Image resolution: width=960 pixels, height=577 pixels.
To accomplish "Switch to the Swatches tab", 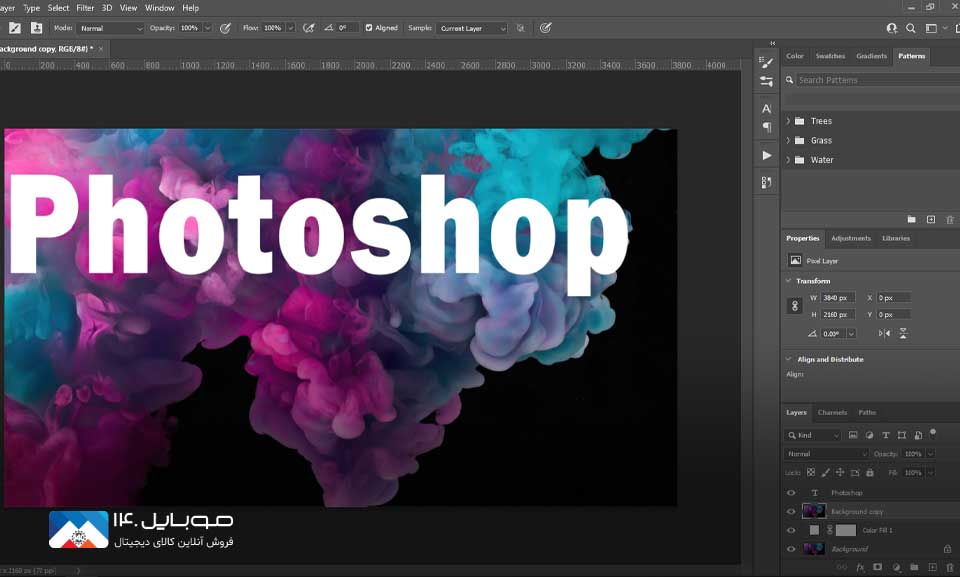I will 830,56.
